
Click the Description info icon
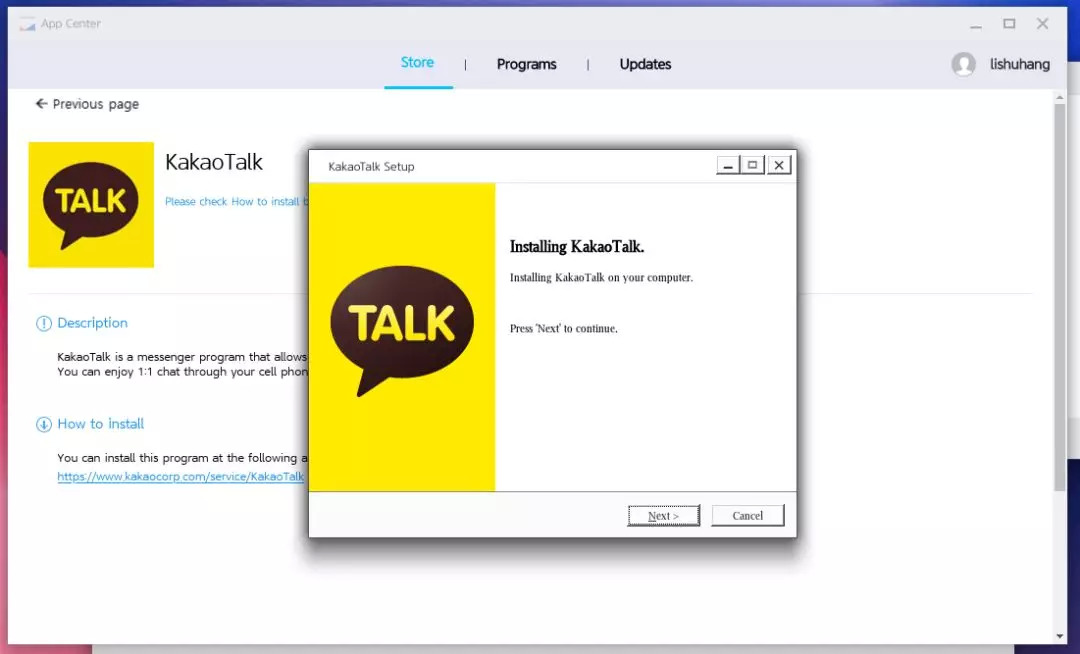pos(44,323)
